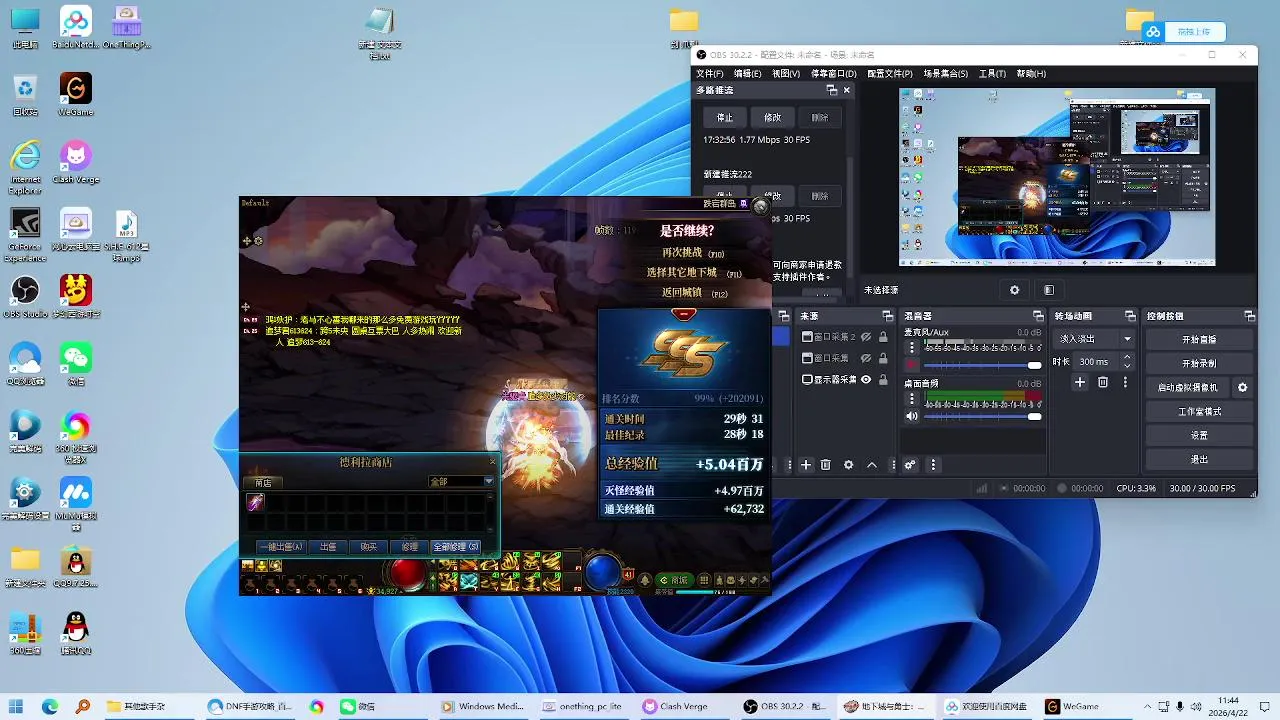Open 腾讯QQ desktop shortcut
The width and height of the screenshot is (1280, 720).
pyautogui.click(x=76, y=634)
